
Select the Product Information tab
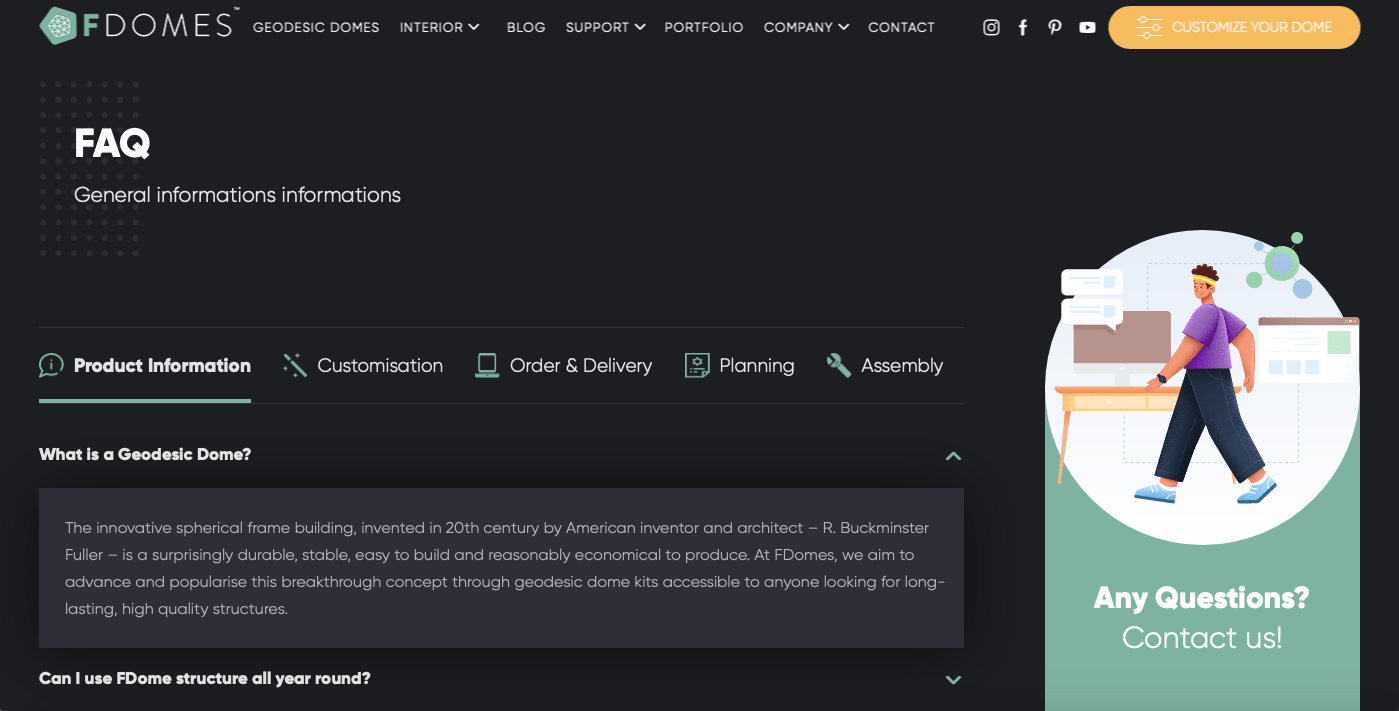[145, 366]
